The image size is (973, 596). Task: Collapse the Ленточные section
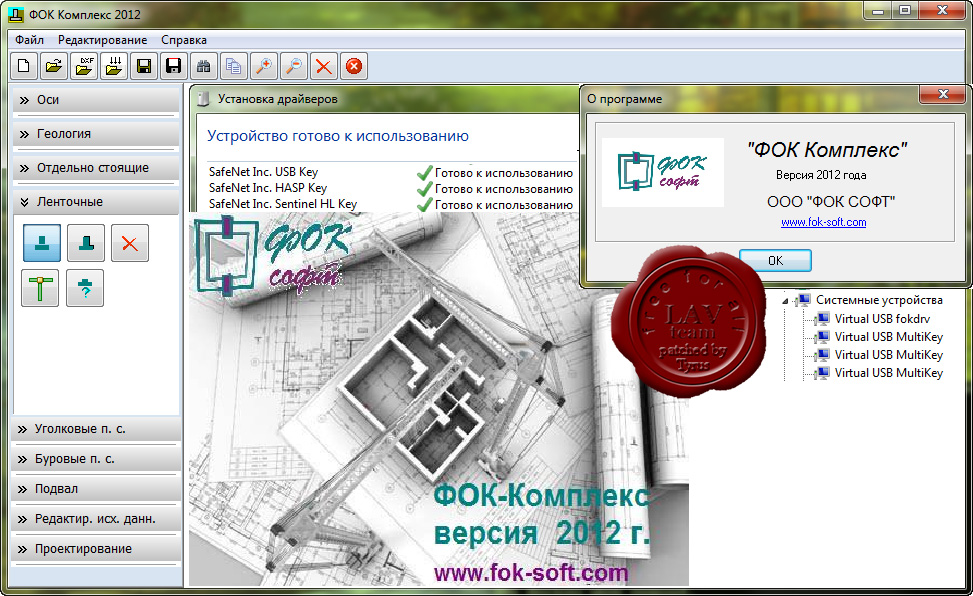tap(96, 202)
